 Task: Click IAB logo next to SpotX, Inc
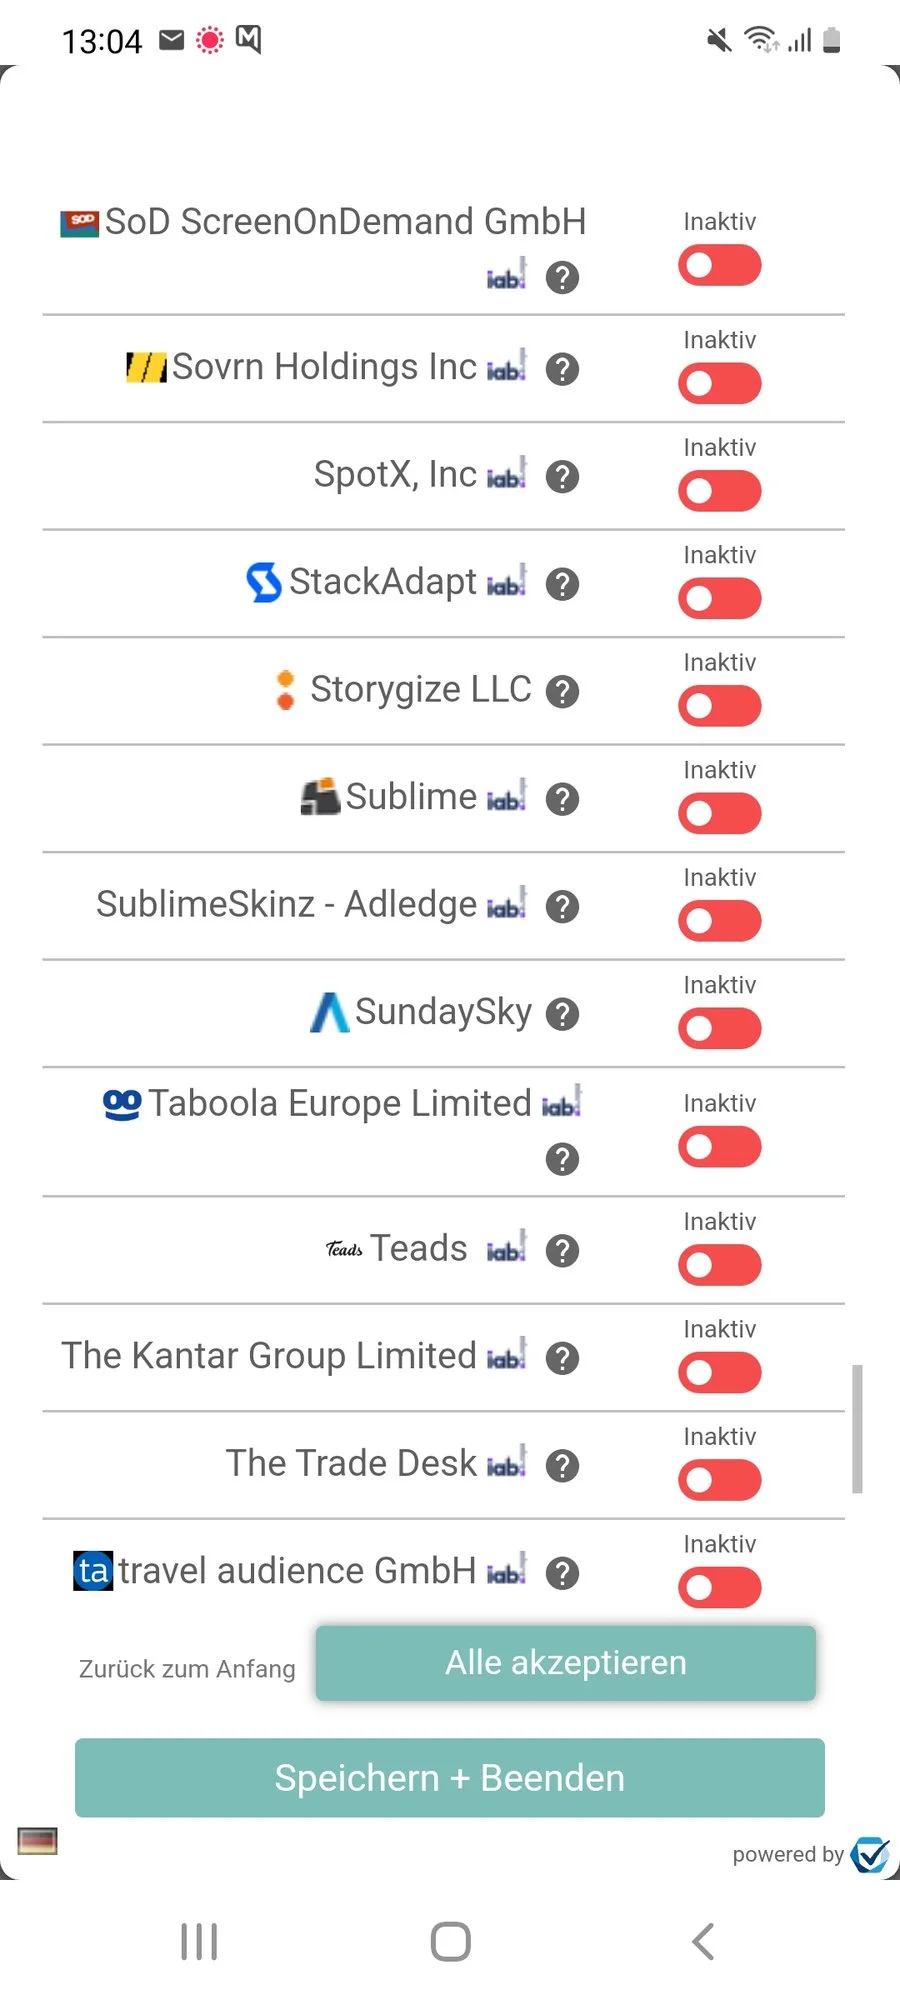click(506, 475)
